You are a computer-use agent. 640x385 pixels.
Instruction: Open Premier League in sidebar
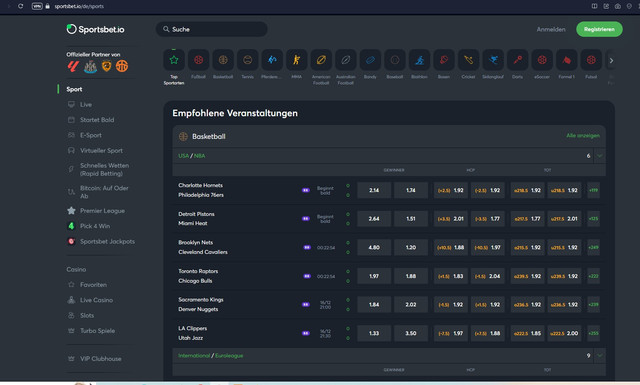[x=102, y=211]
